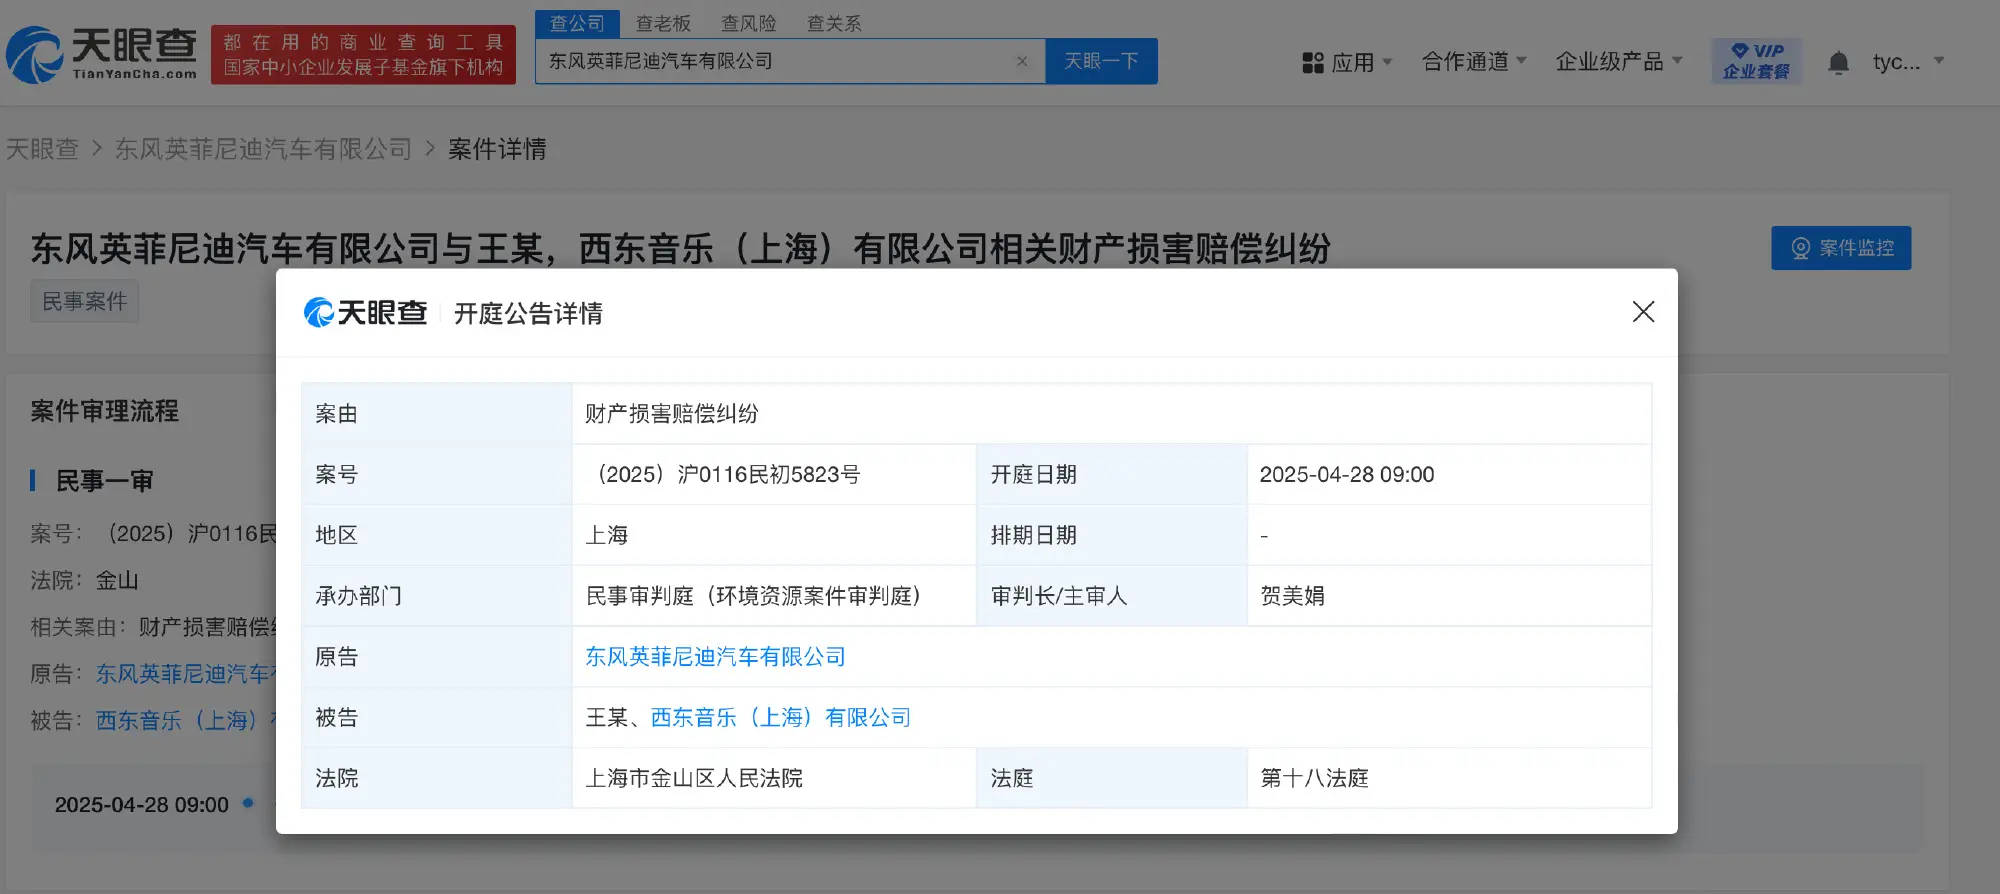
Task: Open the 应用 dropdown menu
Action: pyautogui.click(x=1347, y=62)
